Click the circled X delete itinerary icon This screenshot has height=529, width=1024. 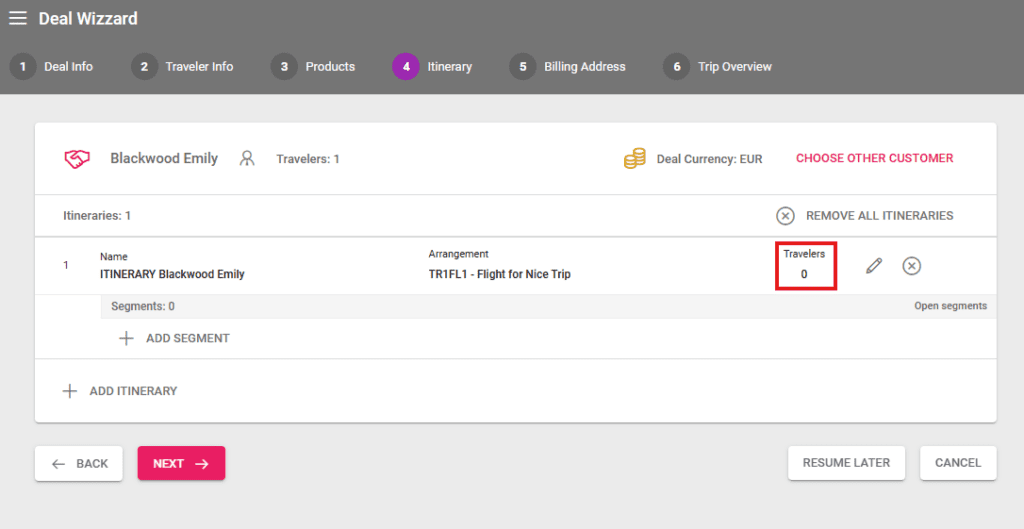tap(912, 266)
